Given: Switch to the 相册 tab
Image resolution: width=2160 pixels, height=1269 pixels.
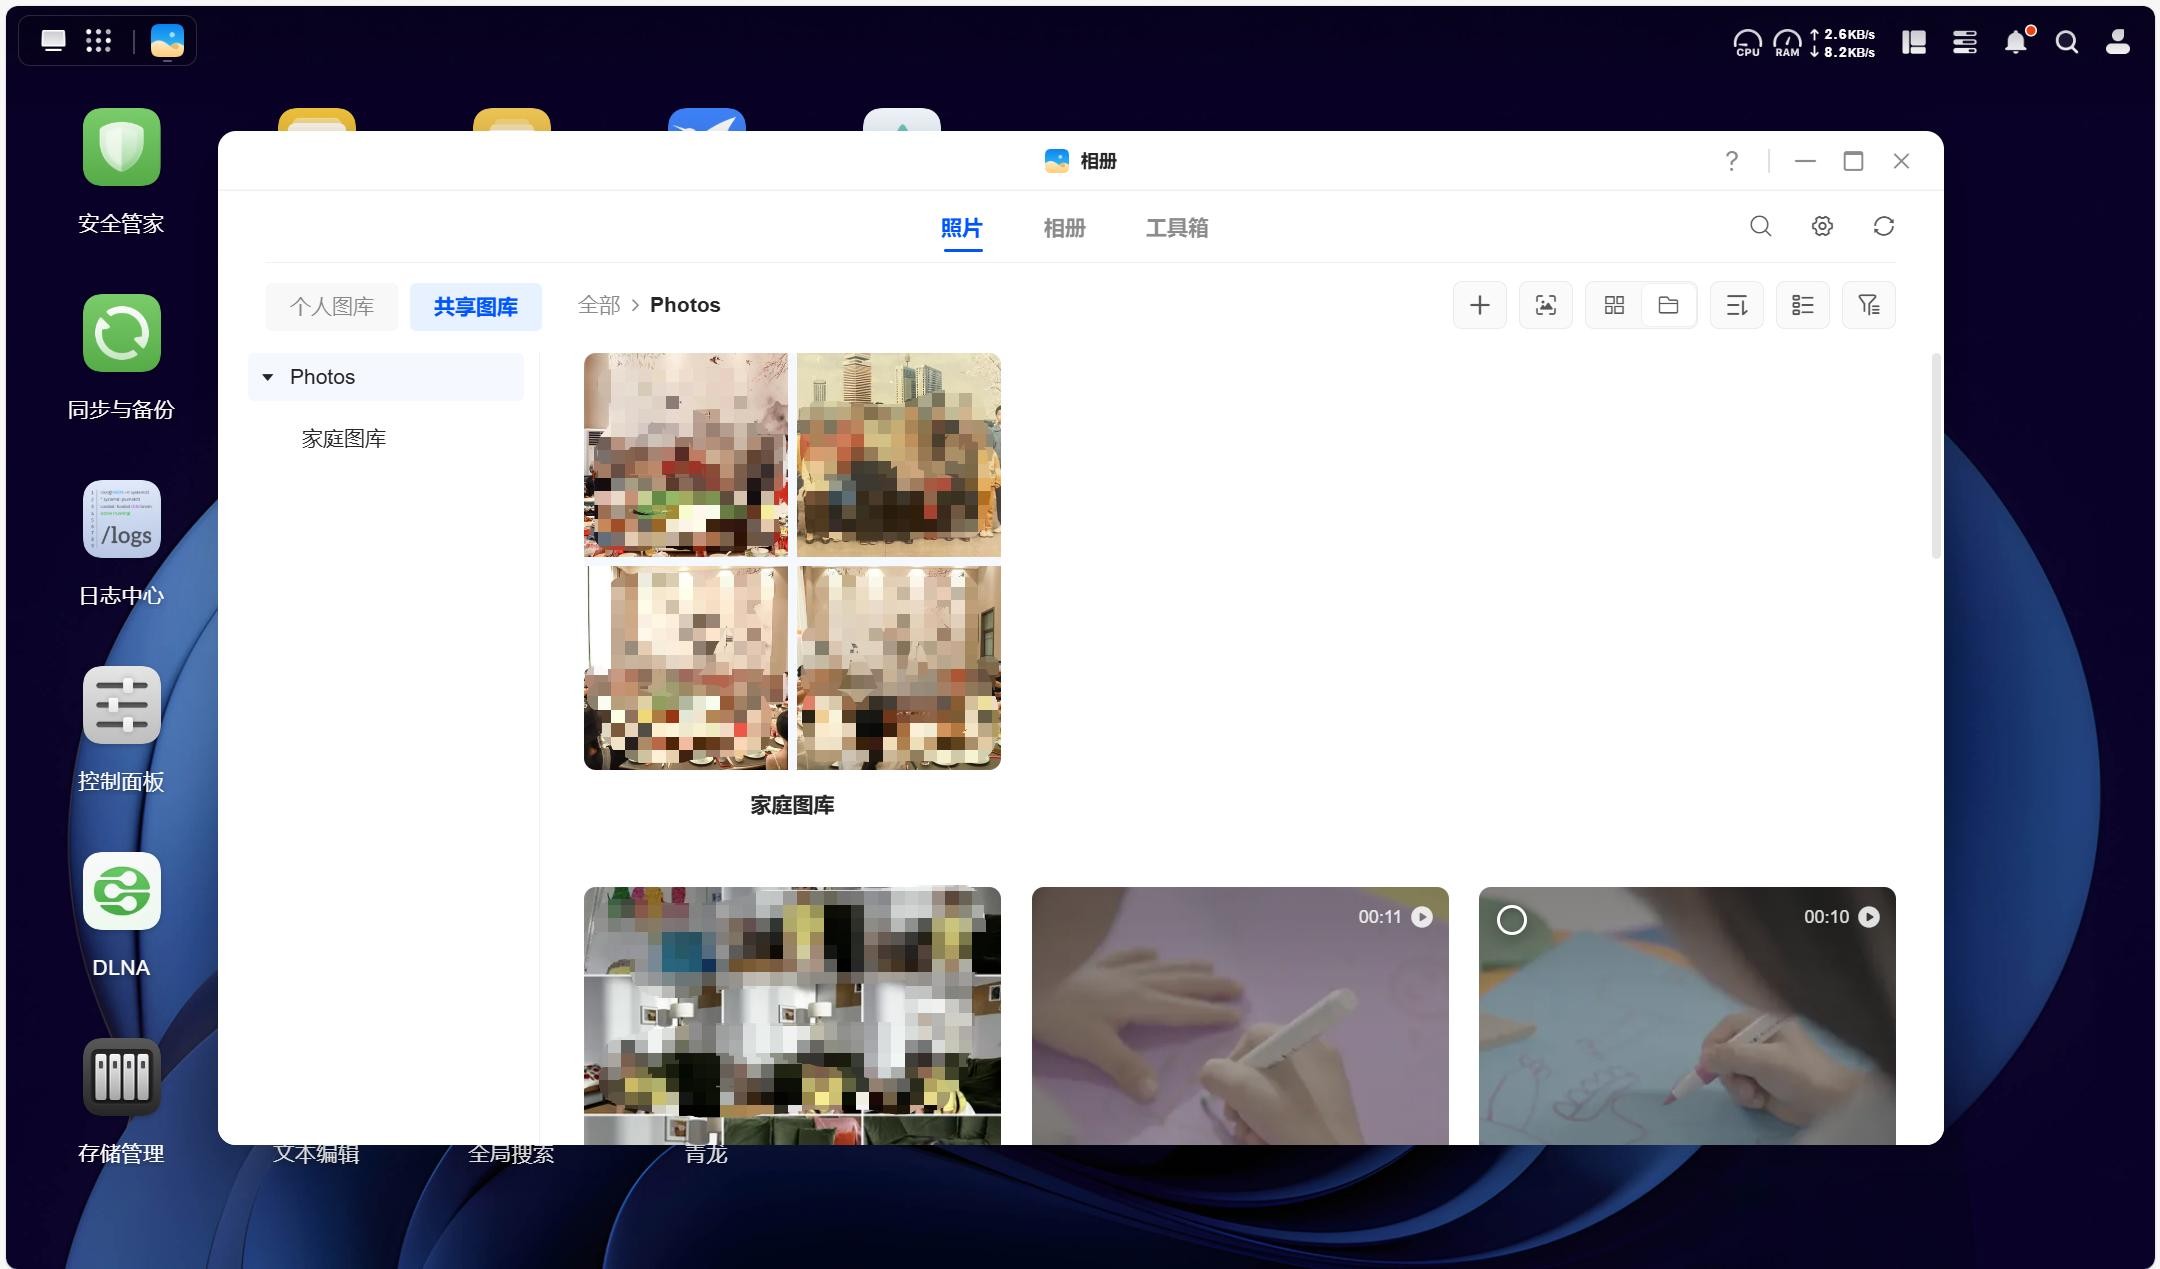Looking at the screenshot, I should click(x=1064, y=228).
